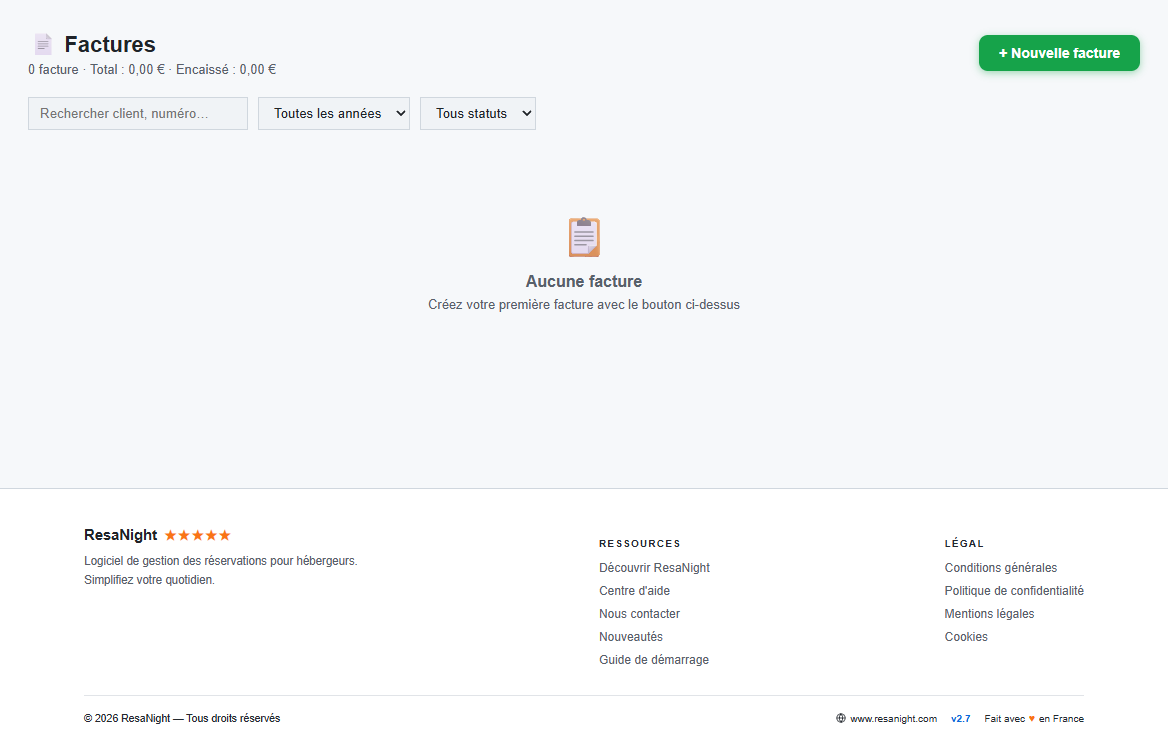Click the Logiciel de gestion des réservations description
Viewport: 1168px width, 746px height.
220,570
